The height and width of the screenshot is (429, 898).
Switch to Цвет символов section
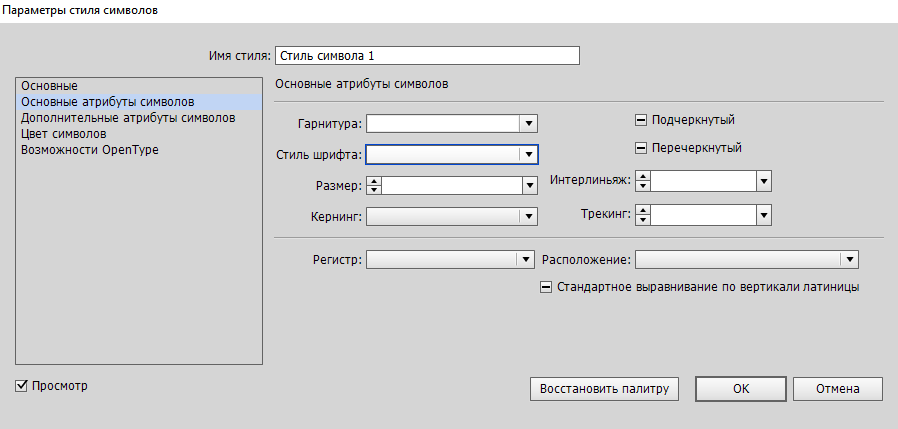[64, 133]
